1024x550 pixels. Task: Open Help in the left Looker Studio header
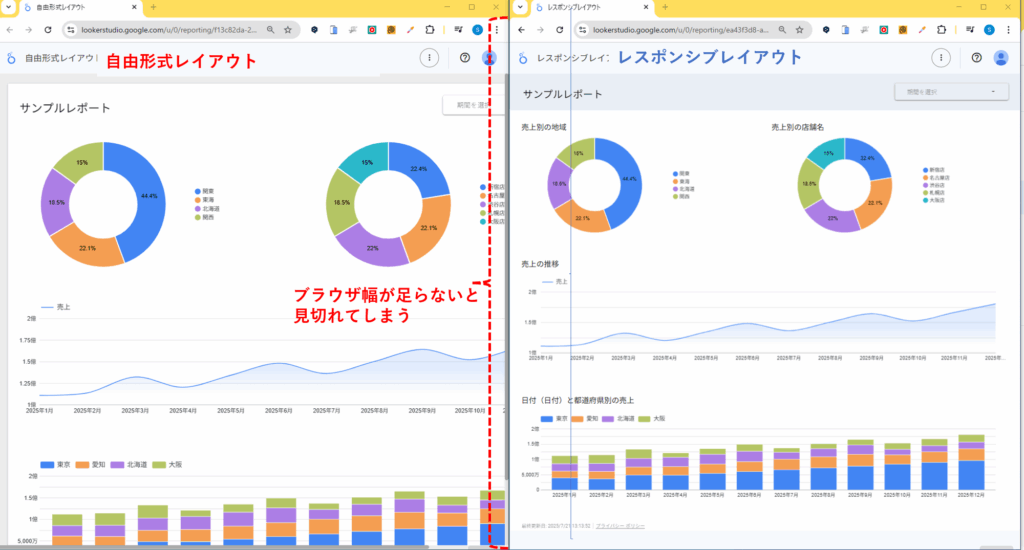point(464,58)
